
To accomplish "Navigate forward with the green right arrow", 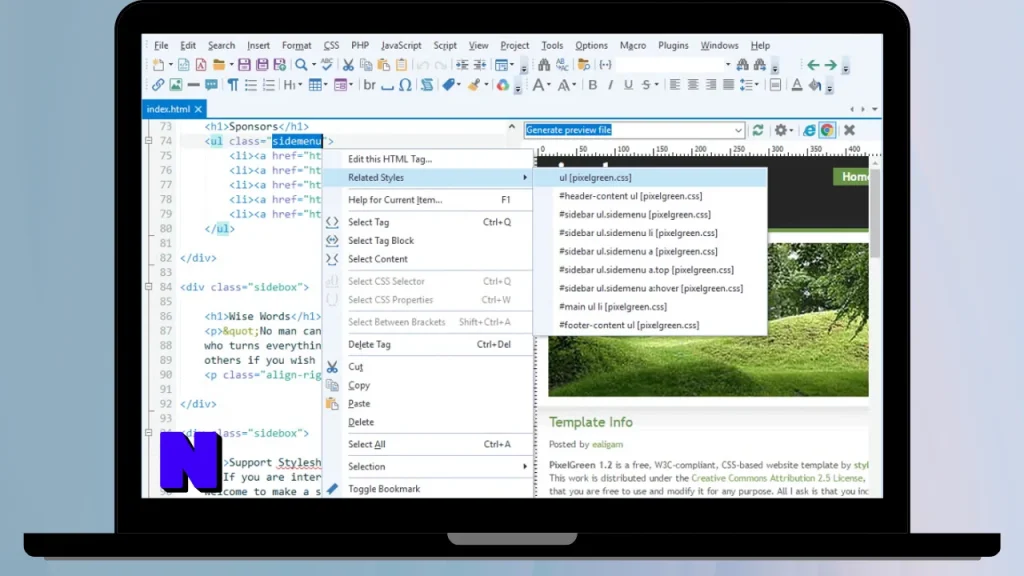I will pos(830,65).
